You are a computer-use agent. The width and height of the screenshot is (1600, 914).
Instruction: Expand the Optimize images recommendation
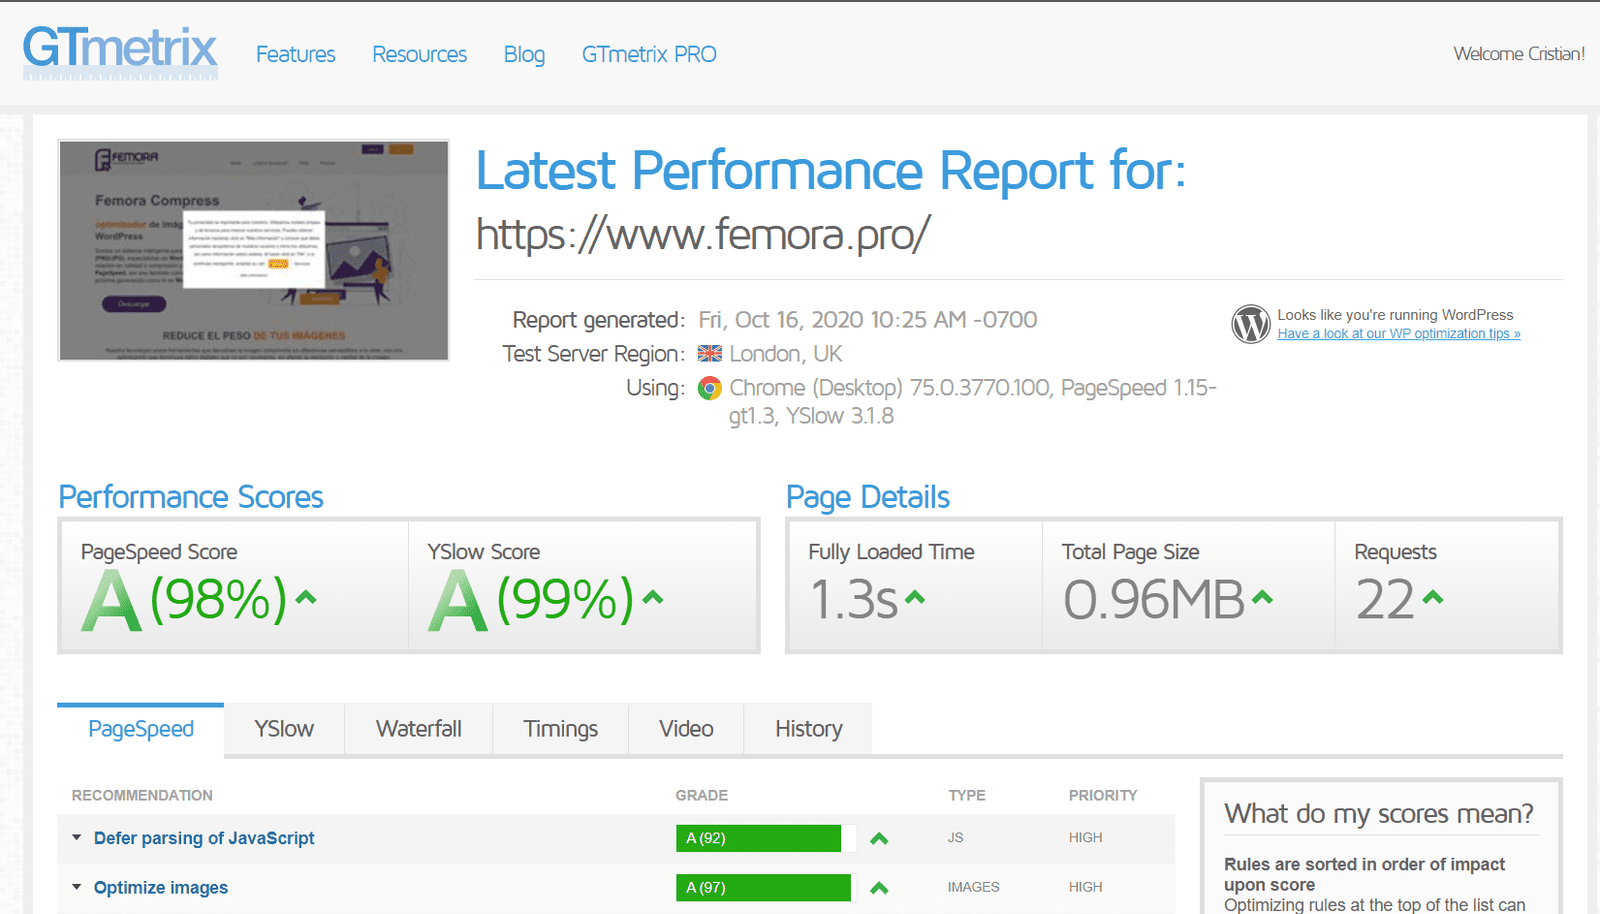pos(76,886)
